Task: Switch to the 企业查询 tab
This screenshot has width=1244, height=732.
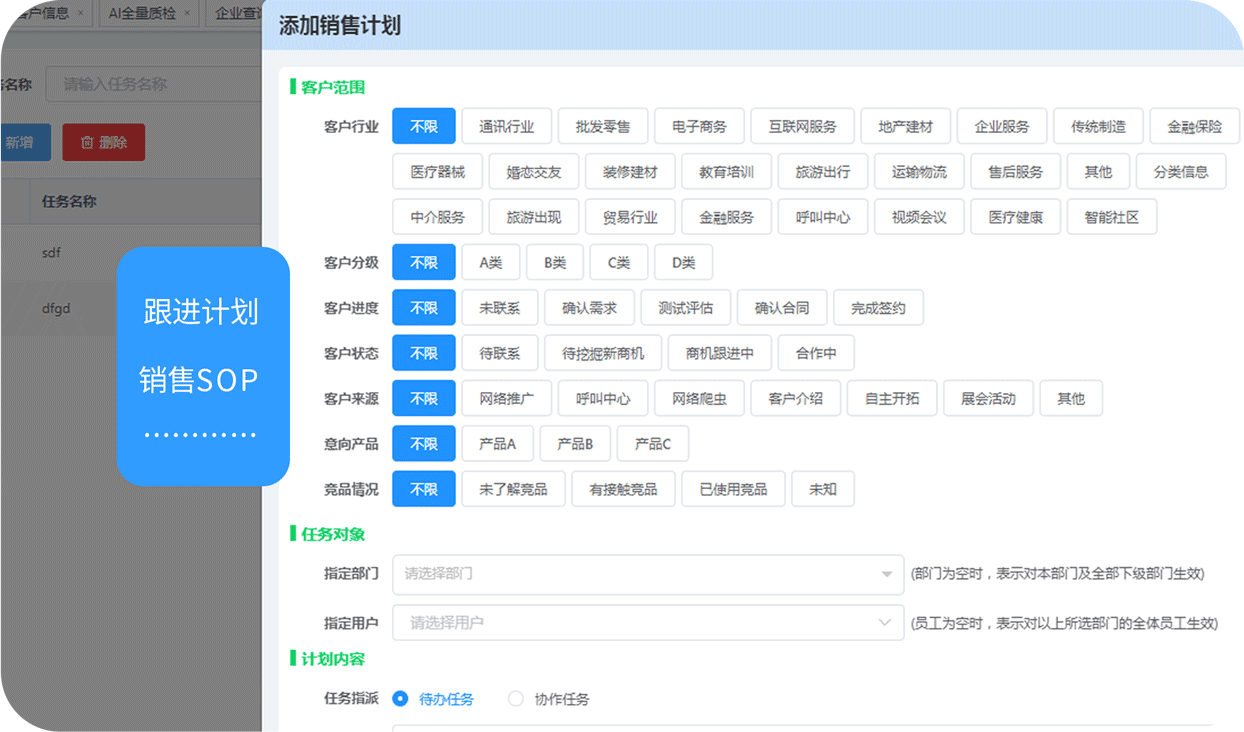Action: pos(236,14)
